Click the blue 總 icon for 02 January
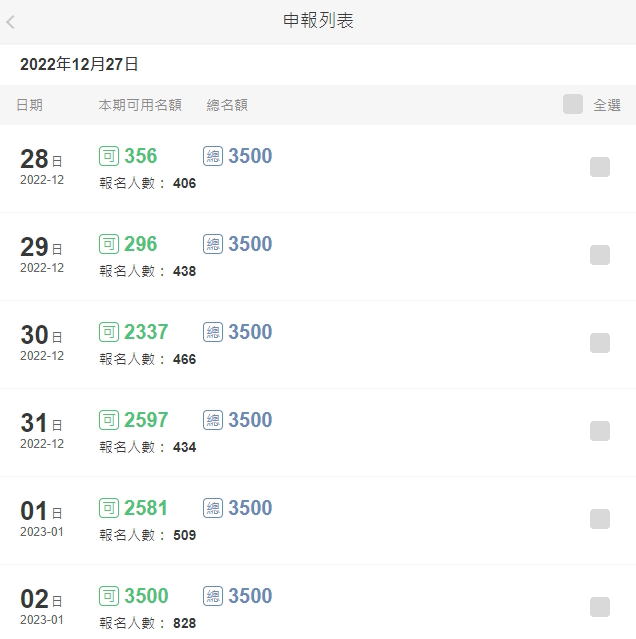Screen dimensions: 636x639 tap(213, 596)
